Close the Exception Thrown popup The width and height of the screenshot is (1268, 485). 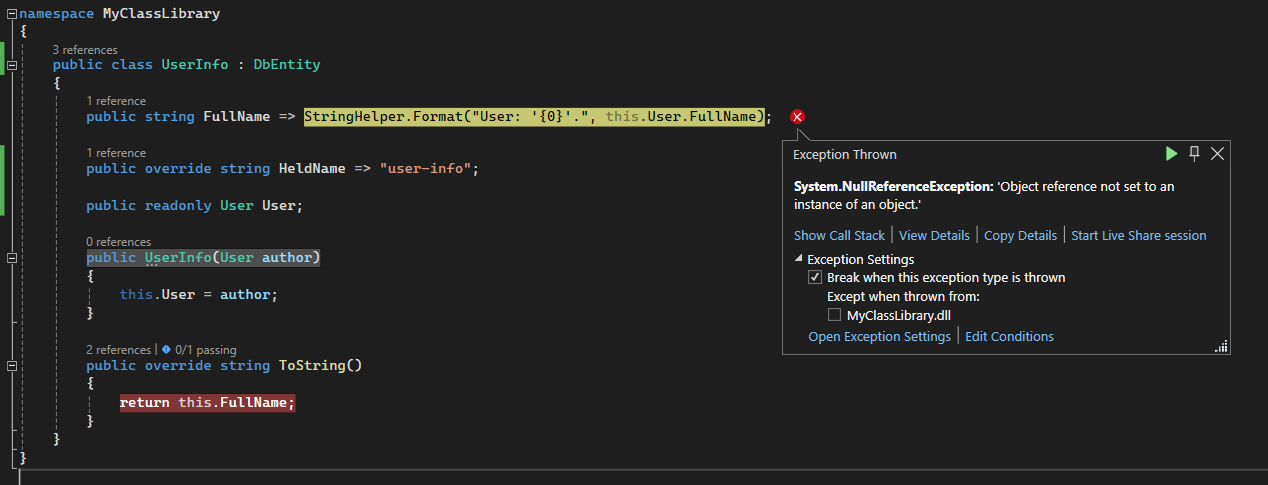coord(1217,154)
